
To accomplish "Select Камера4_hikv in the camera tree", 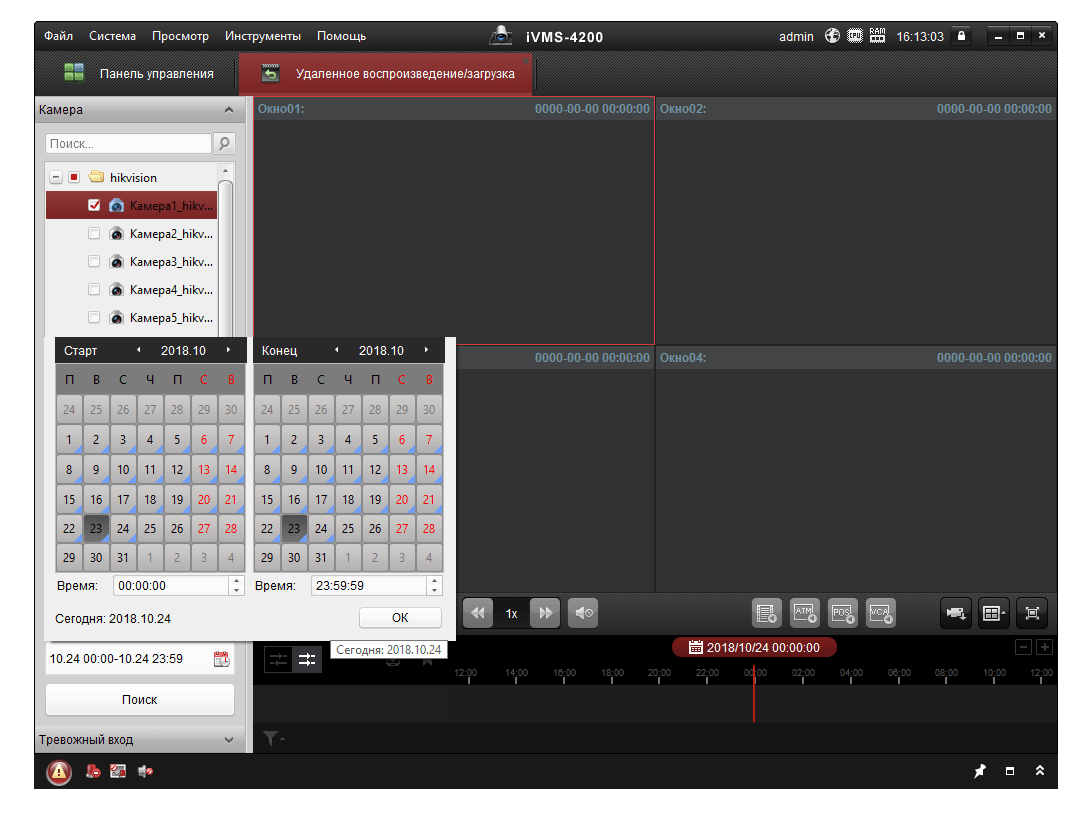I will (x=171, y=289).
